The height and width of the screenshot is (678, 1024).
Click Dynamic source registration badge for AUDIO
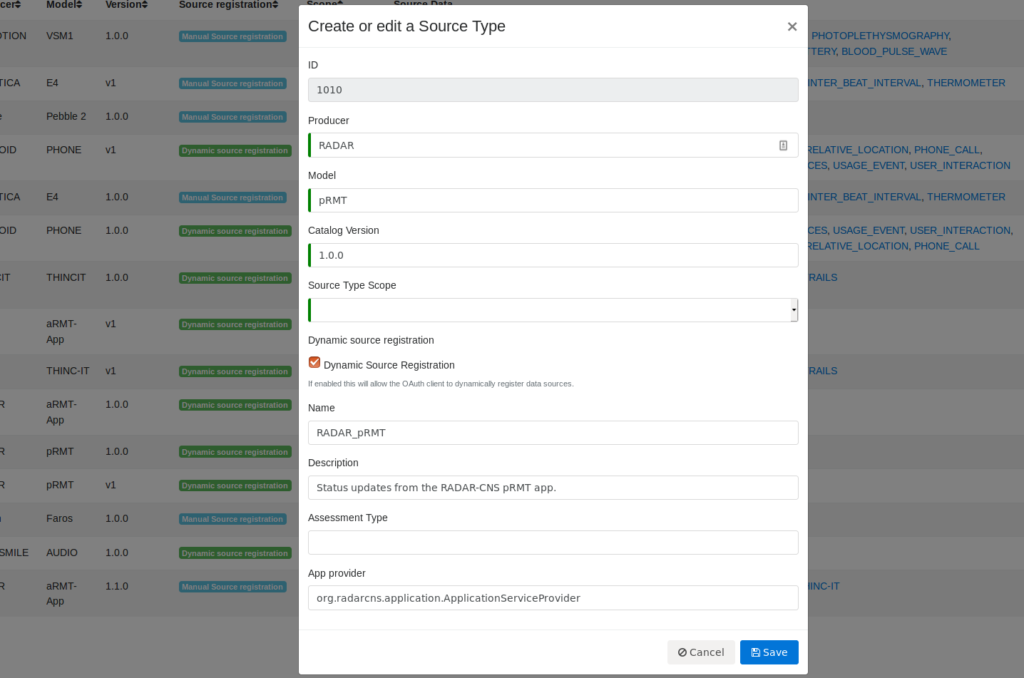[235, 553]
